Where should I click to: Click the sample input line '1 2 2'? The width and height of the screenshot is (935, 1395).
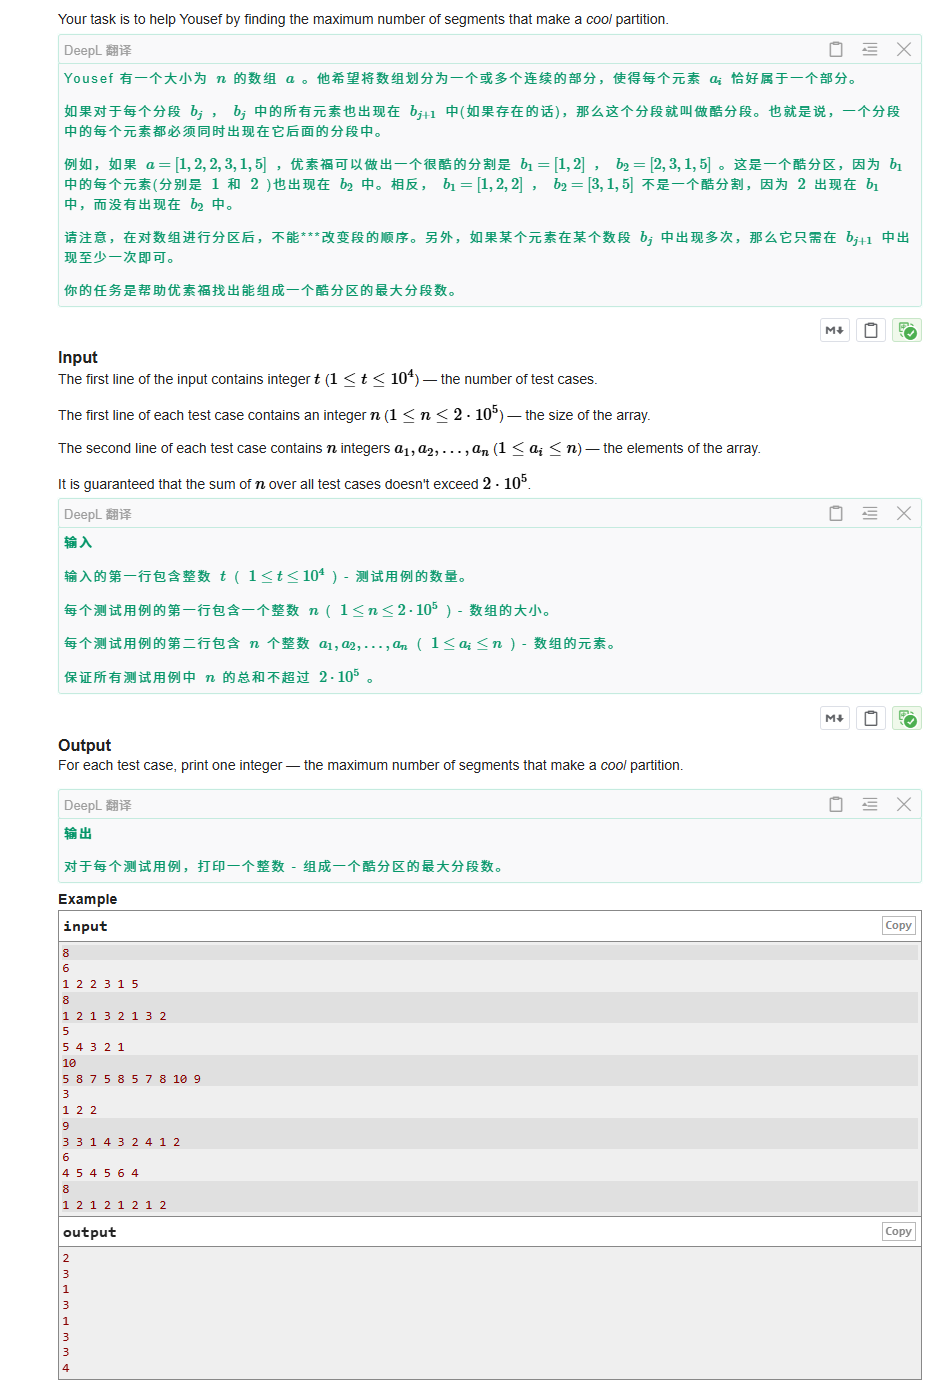(80, 1110)
